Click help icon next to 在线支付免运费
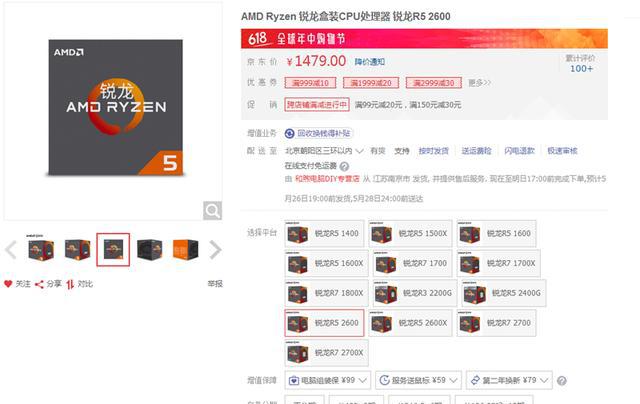The height and width of the screenshot is (404, 640). pos(344,166)
